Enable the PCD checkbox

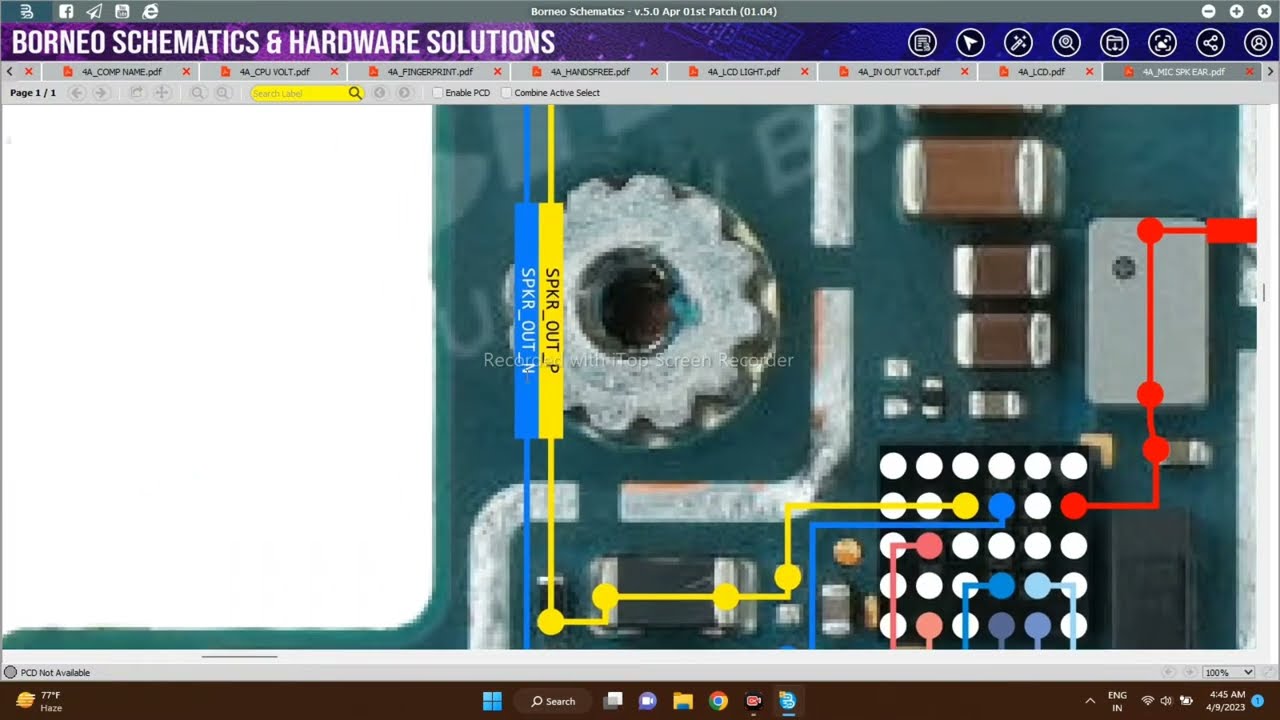tap(437, 93)
